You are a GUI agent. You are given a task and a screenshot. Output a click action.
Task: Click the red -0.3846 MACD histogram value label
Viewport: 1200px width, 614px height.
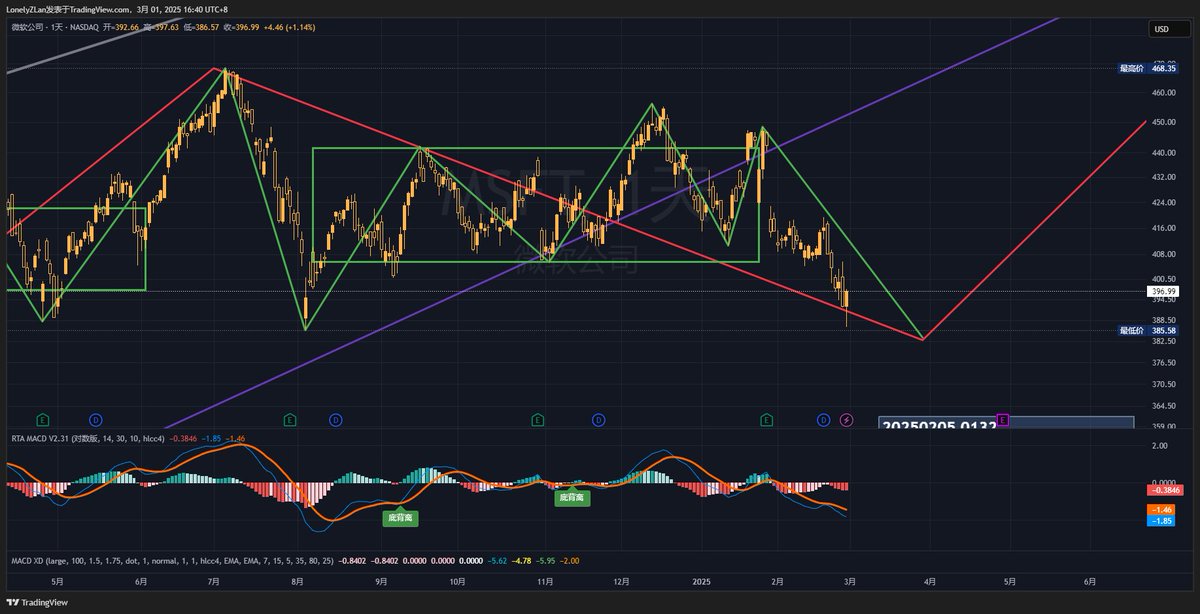(1164, 489)
